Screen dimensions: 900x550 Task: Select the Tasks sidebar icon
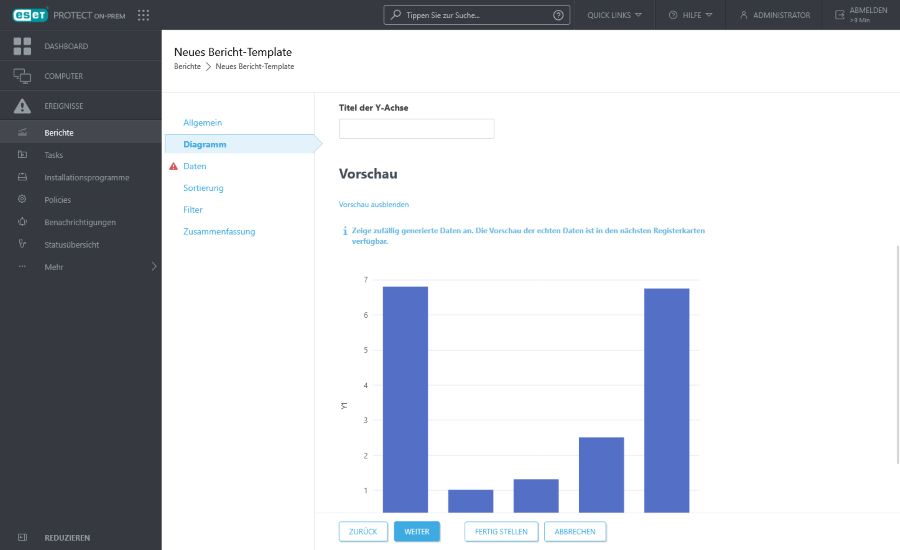22,155
